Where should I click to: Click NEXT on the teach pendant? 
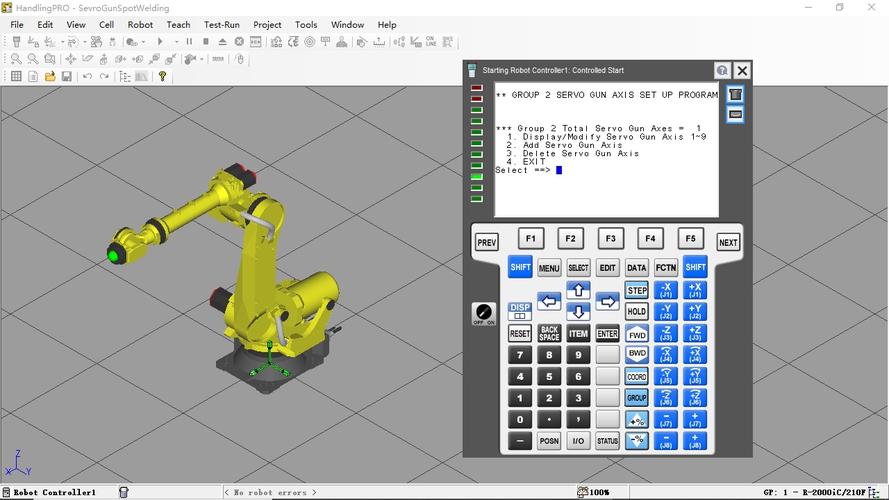click(x=728, y=243)
